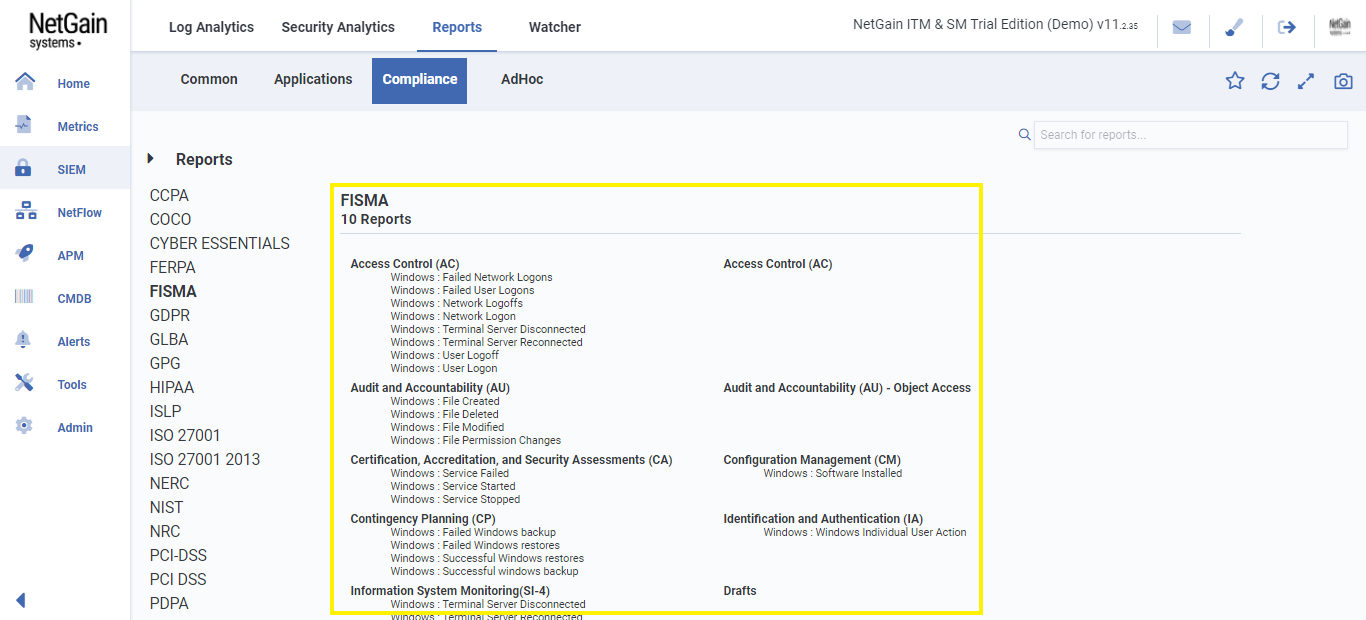Open Windows : Service Failed report
This screenshot has height=620, width=1366.
point(450,473)
